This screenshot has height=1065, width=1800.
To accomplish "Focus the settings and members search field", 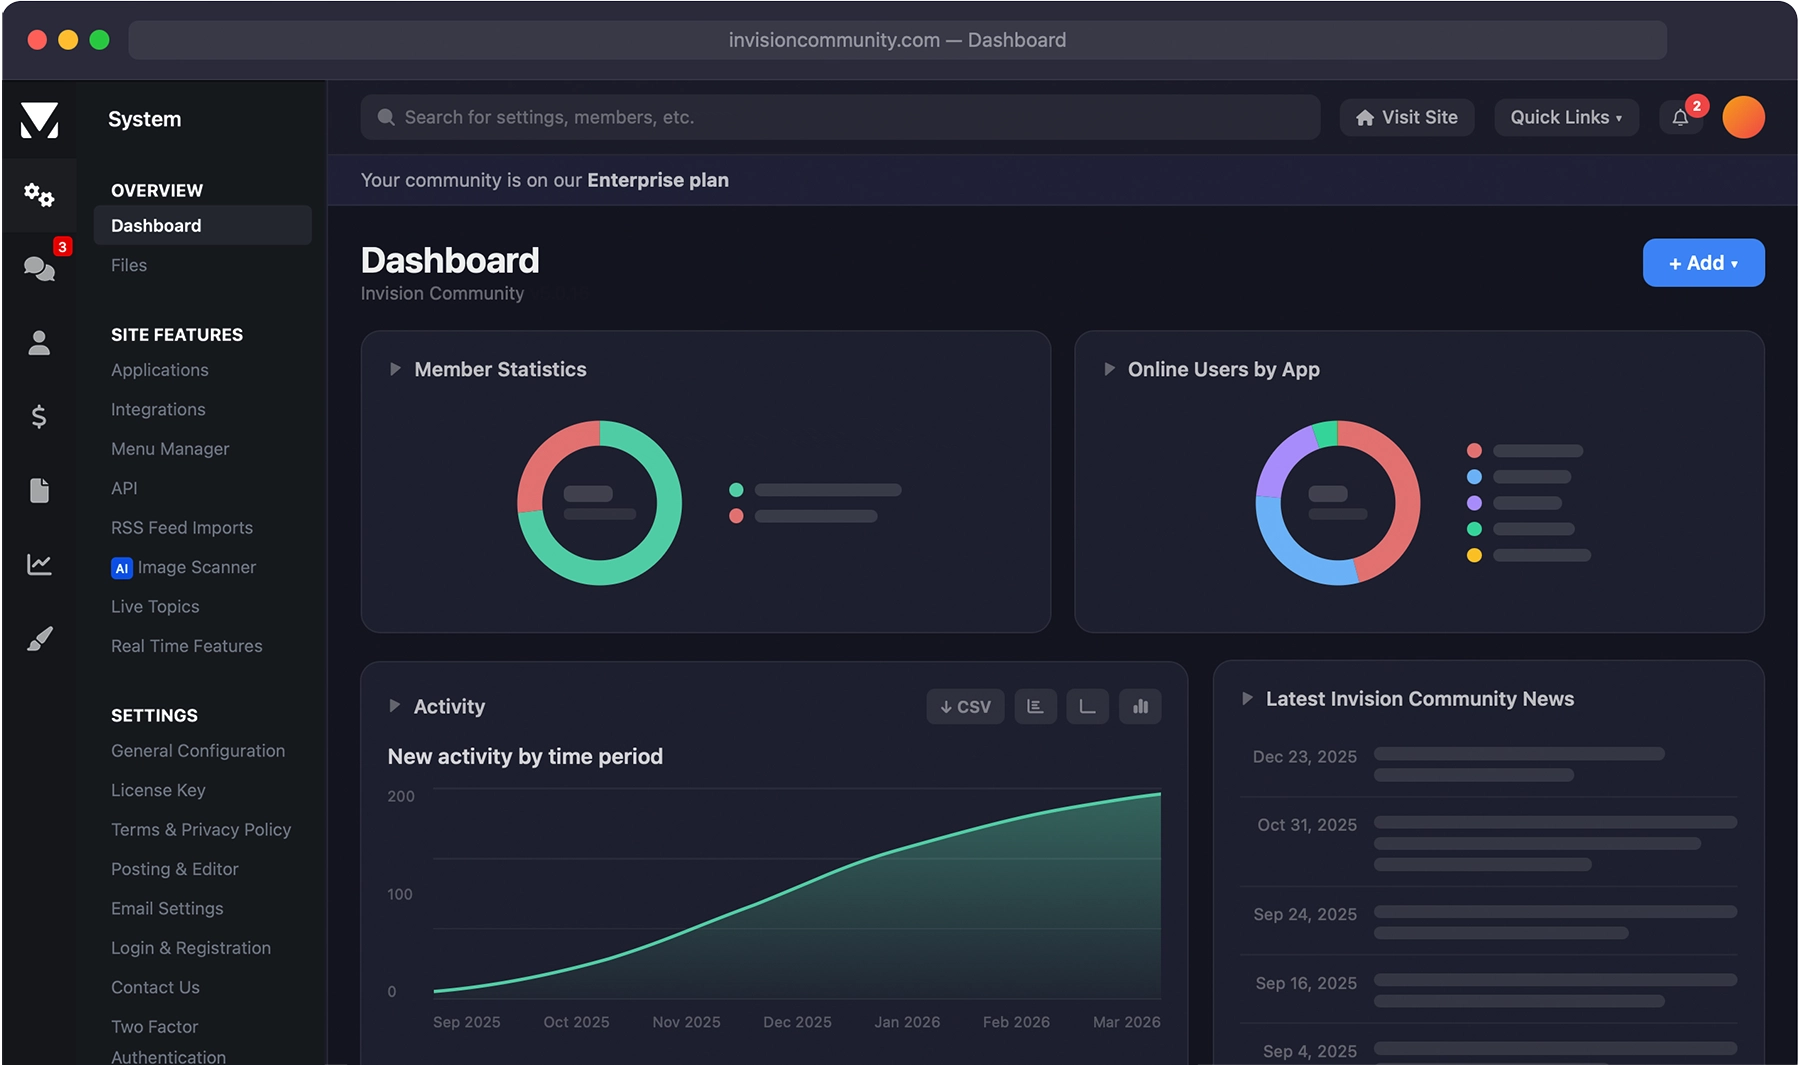I will pyautogui.click(x=840, y=118).
